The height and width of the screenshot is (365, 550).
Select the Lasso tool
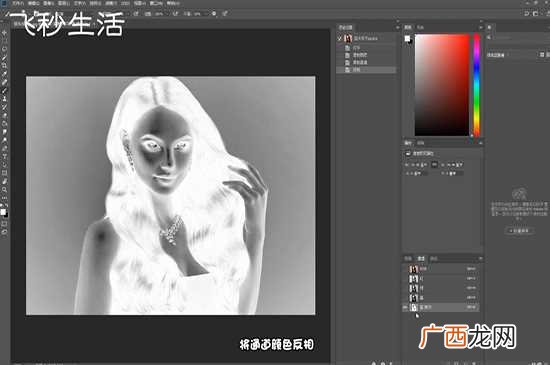[x=5, y=49]
